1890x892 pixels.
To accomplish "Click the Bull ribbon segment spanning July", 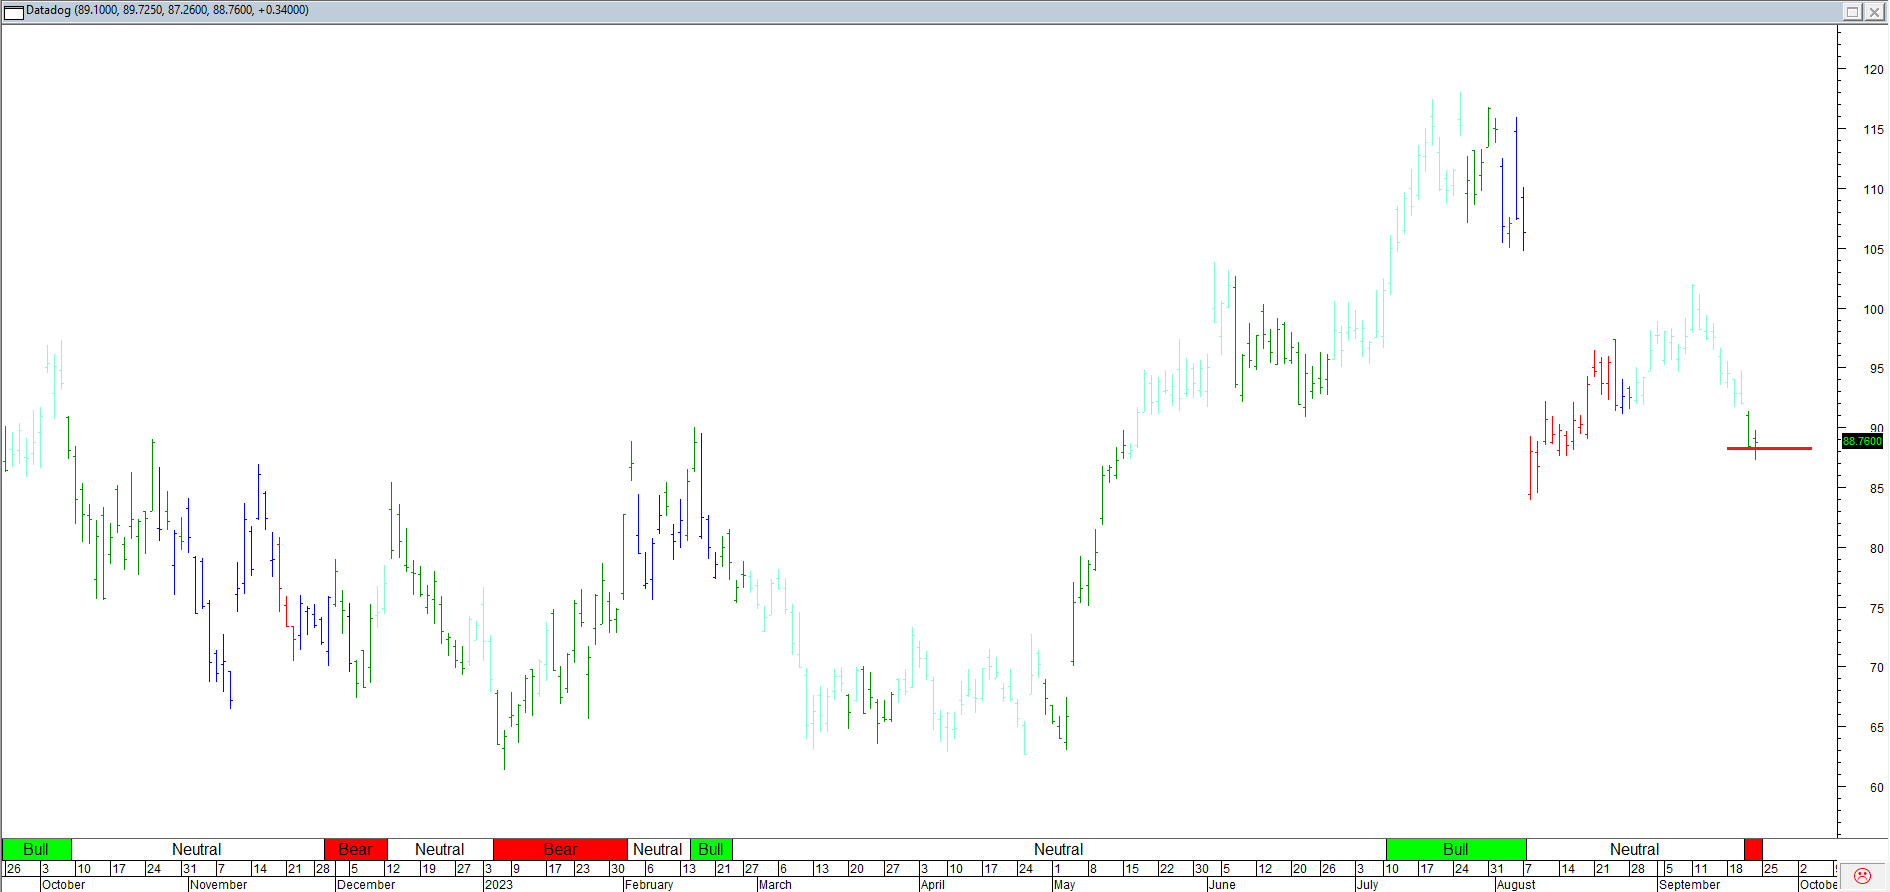I will 1456,849.
